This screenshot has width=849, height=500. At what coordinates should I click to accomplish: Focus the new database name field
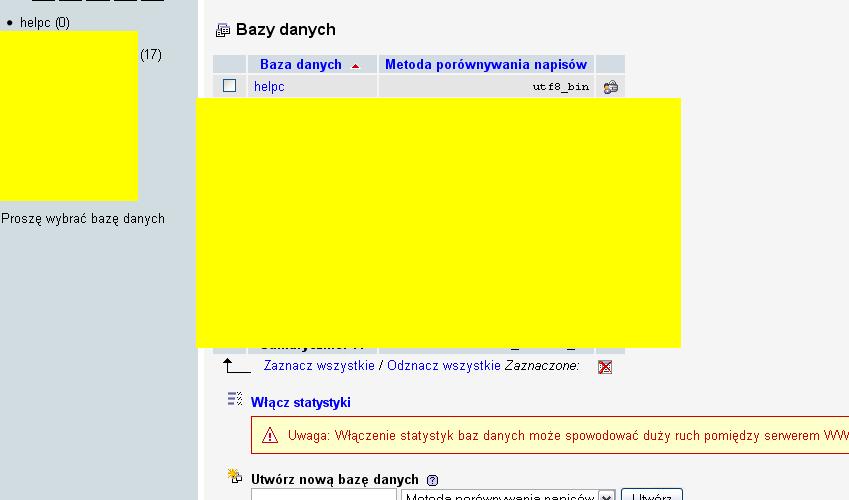tap(324, 495)
